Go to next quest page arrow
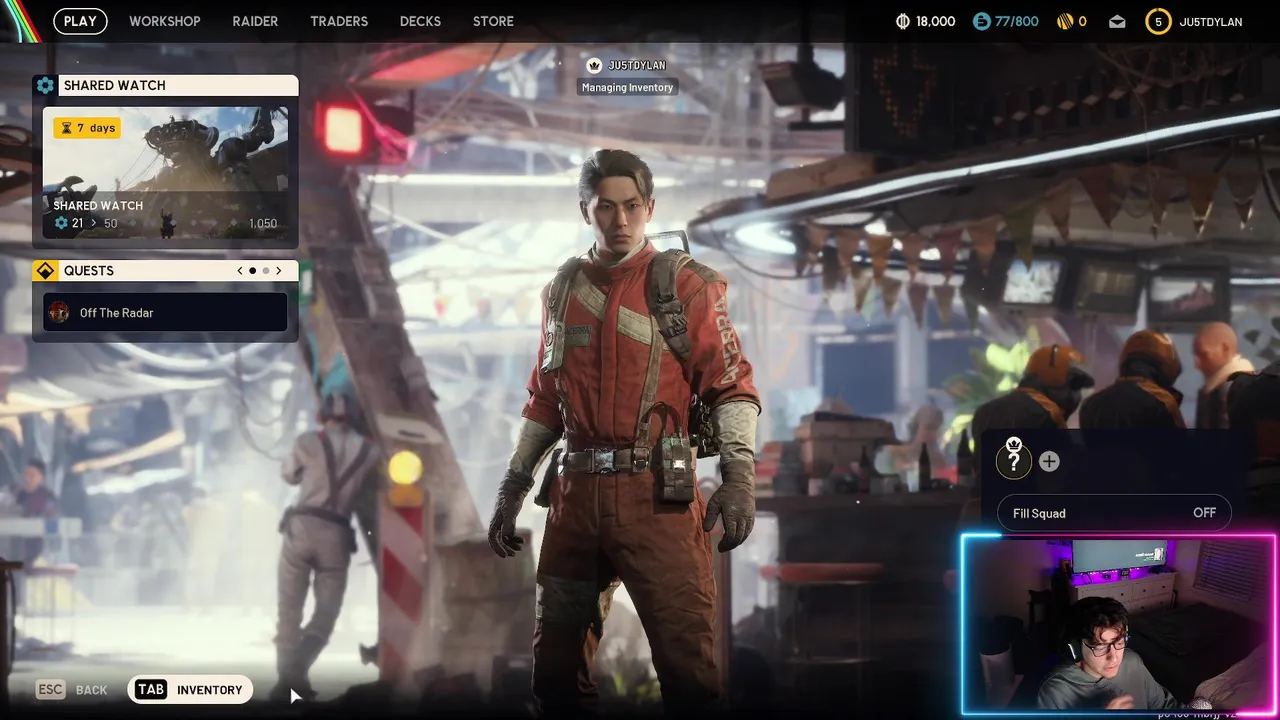The image size is (1280, 720). point(279,271)
